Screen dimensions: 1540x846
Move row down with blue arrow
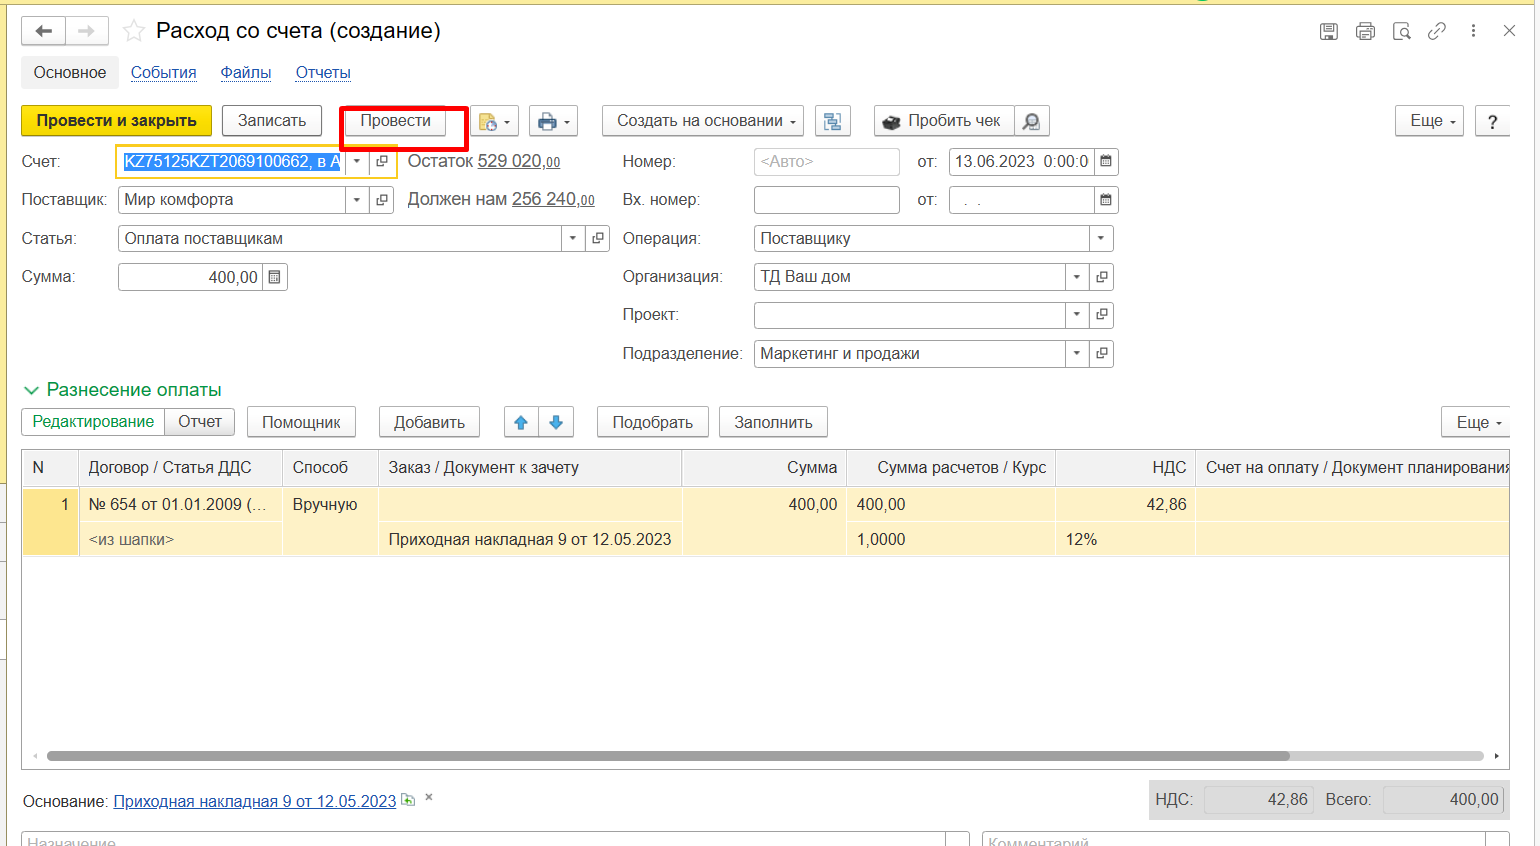[556, 422]
